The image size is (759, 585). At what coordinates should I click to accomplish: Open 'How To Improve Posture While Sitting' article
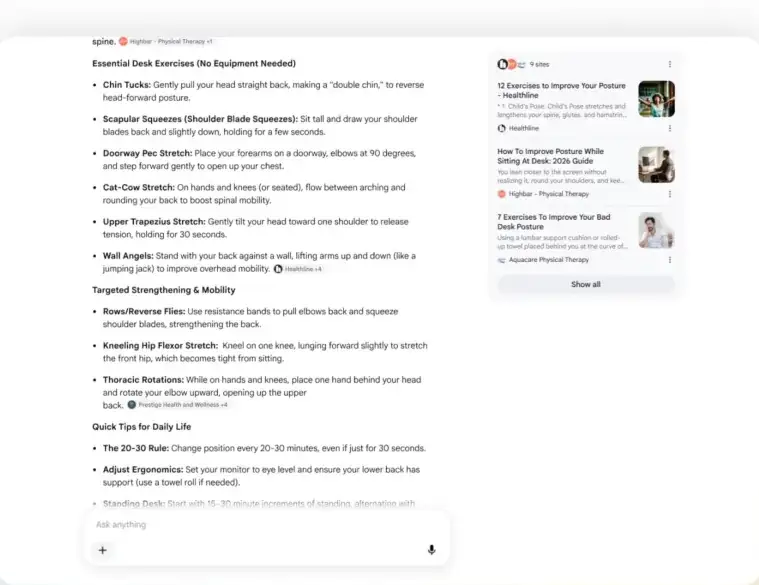[550, 156]
